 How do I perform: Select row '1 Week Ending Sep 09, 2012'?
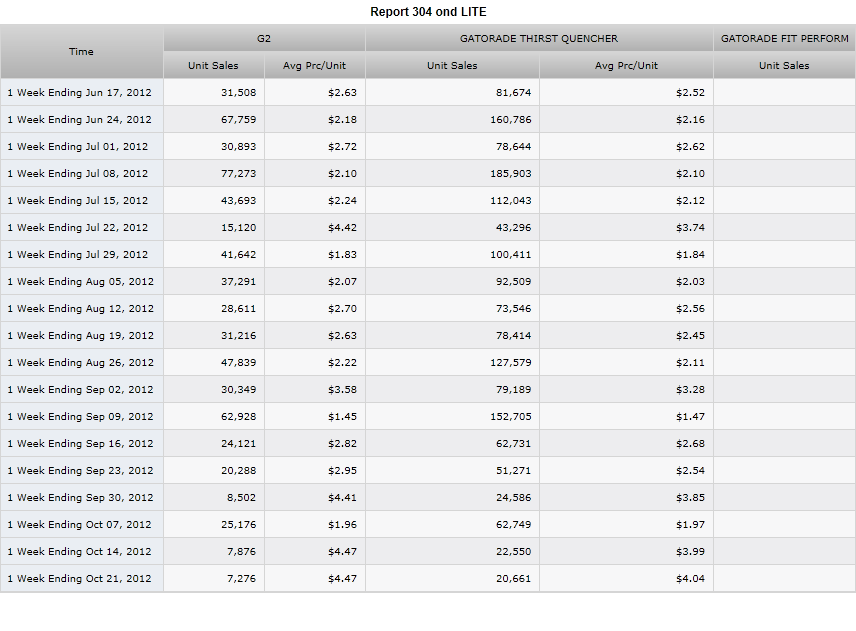pos(428,416)
